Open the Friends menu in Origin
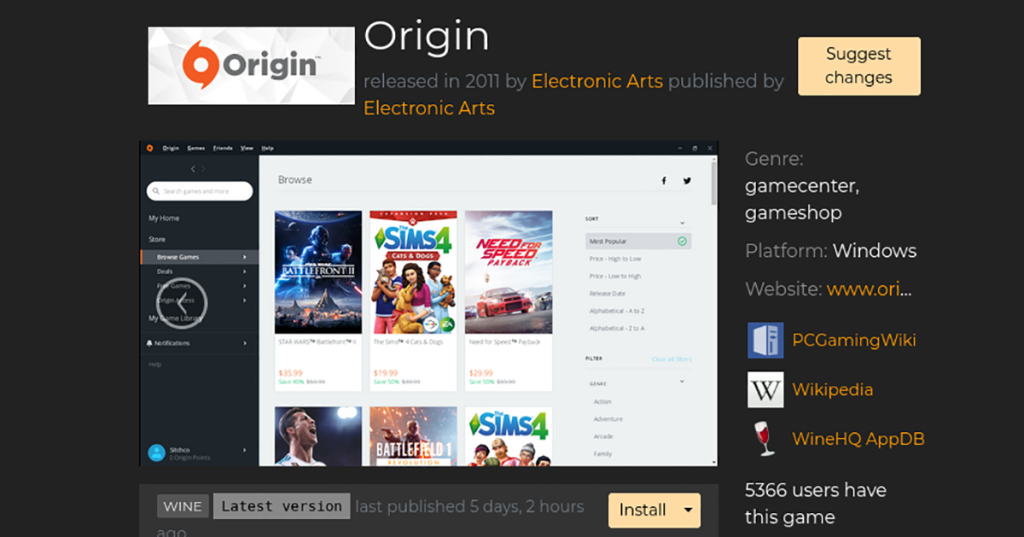This screenshot has height=537, width=1024. 223,148
